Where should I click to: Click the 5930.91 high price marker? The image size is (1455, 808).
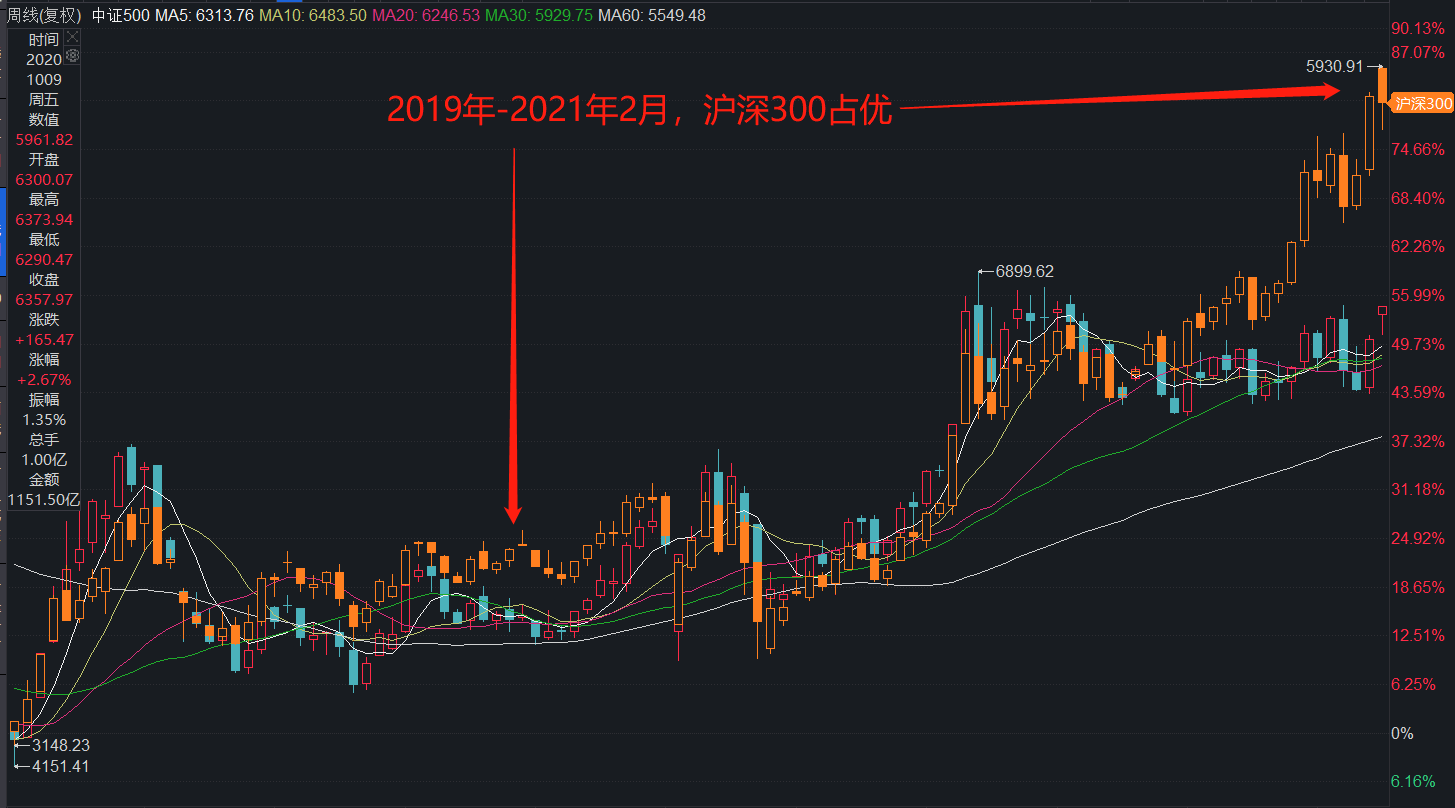[x=1334, y=66]
